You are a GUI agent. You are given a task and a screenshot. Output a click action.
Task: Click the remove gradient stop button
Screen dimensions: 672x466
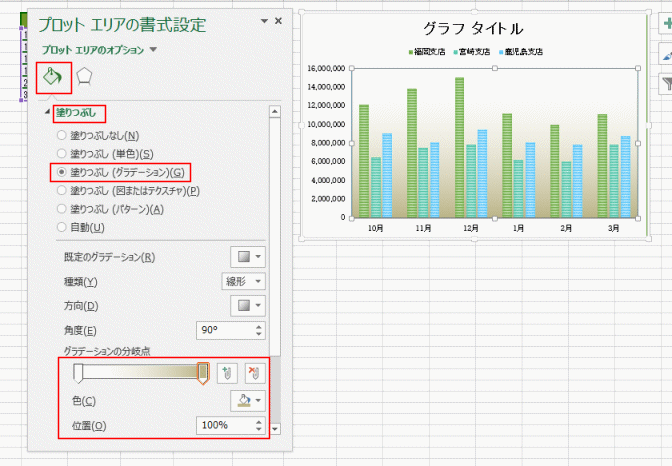tap(255, 374)
